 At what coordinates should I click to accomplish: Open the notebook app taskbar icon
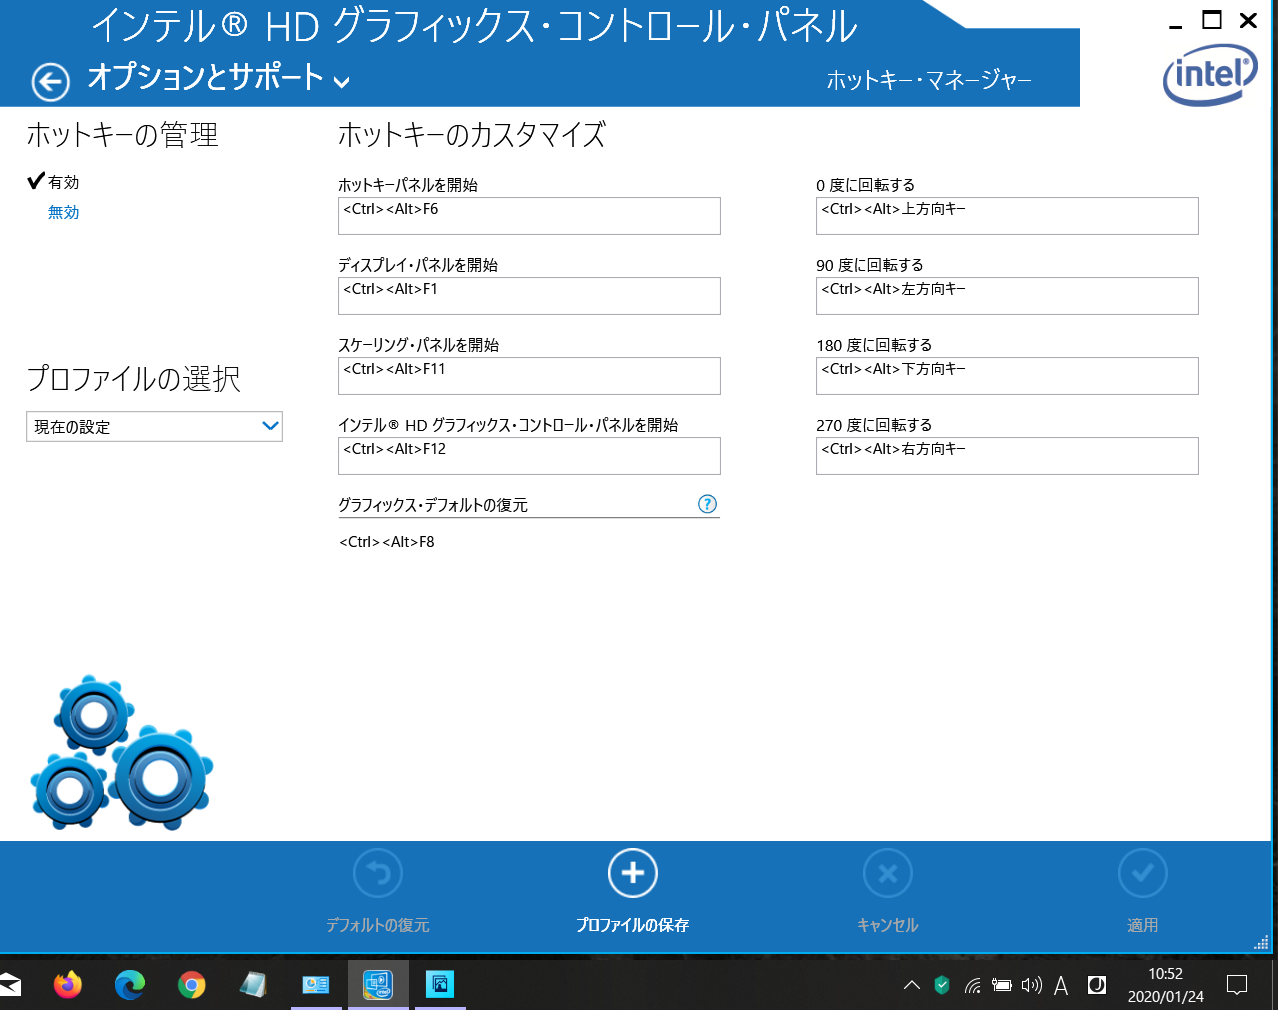click(254, 985)
